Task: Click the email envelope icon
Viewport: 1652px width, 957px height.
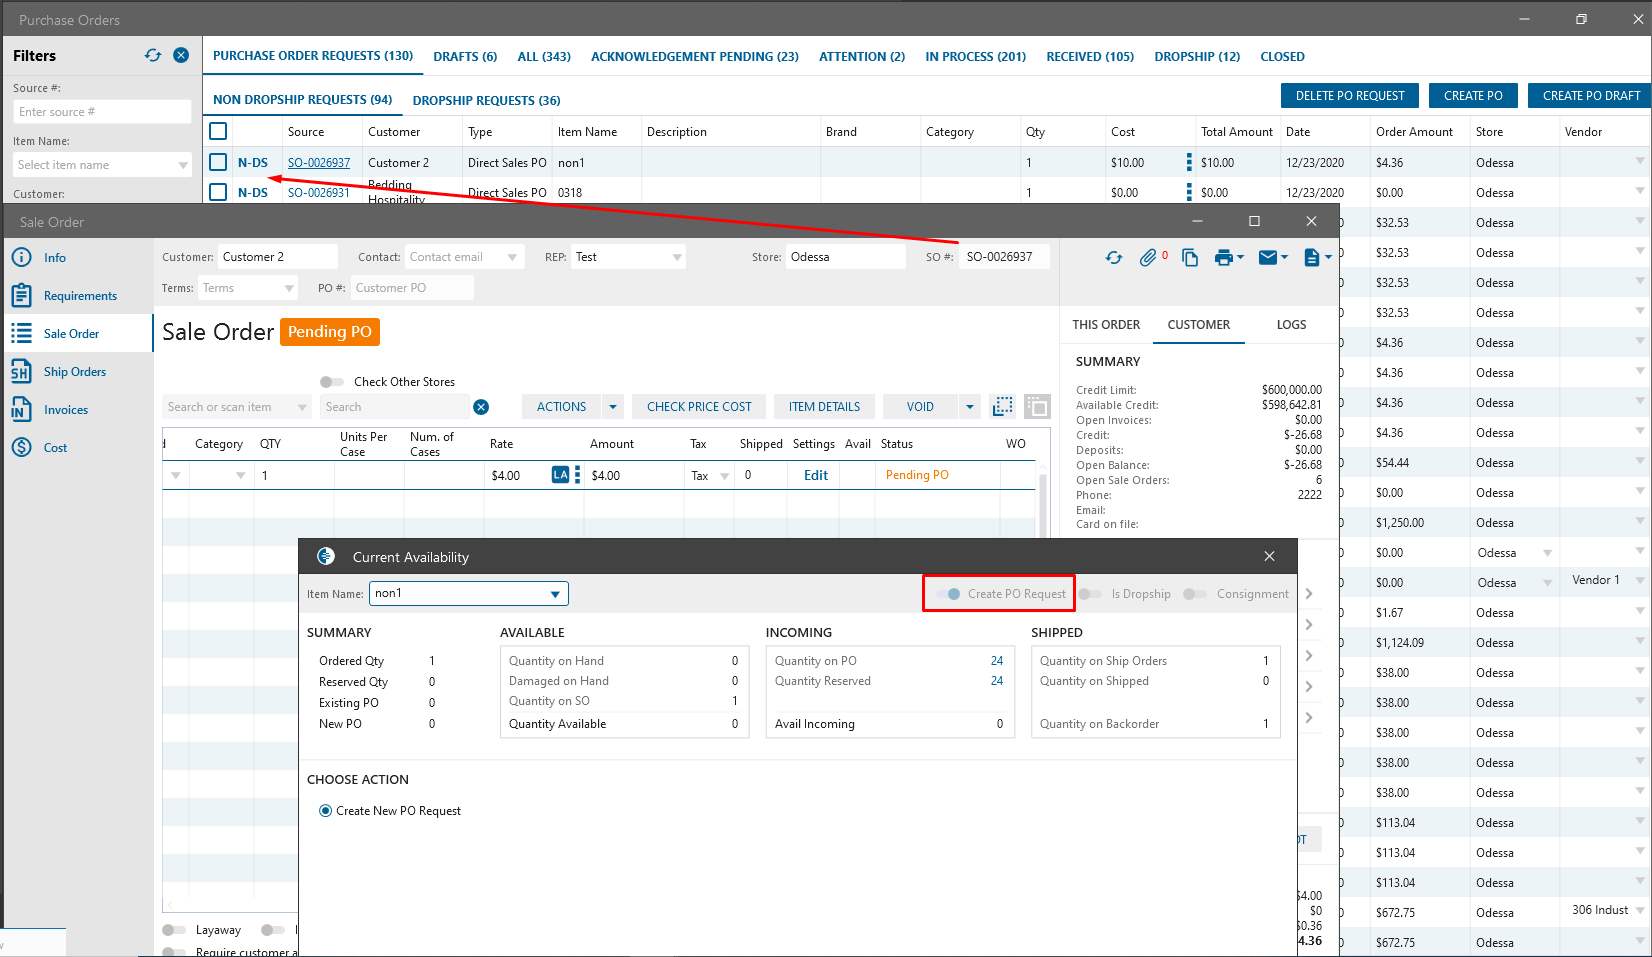Action: point(1273,258)
